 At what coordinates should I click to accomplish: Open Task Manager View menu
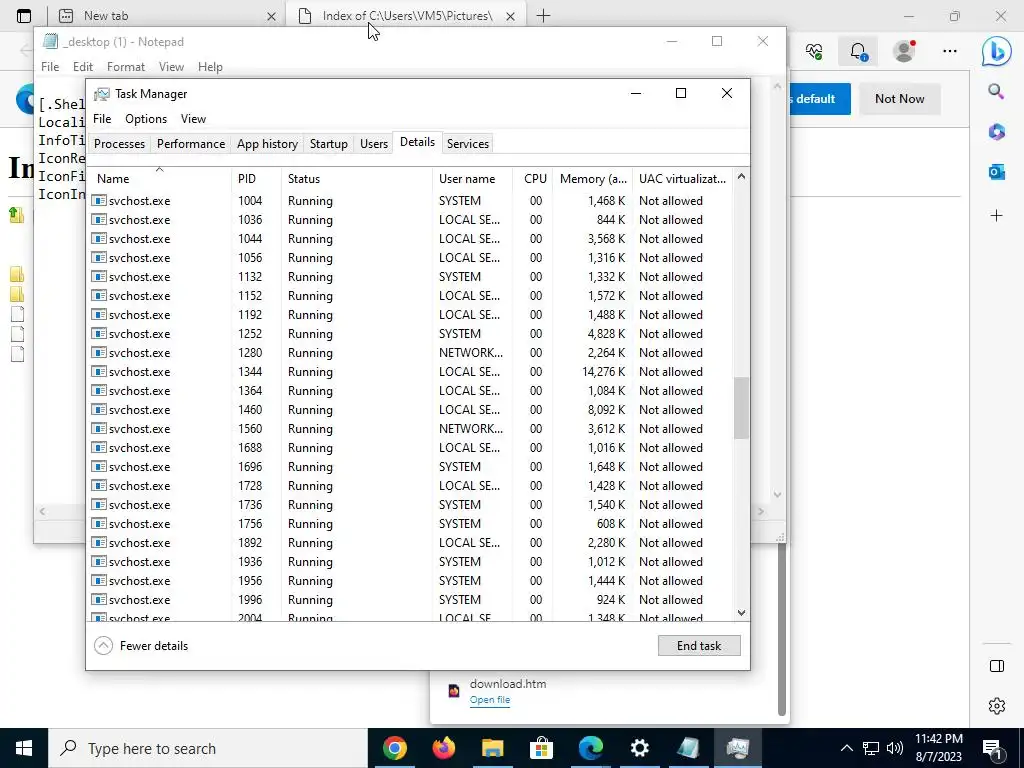(193, 119)
